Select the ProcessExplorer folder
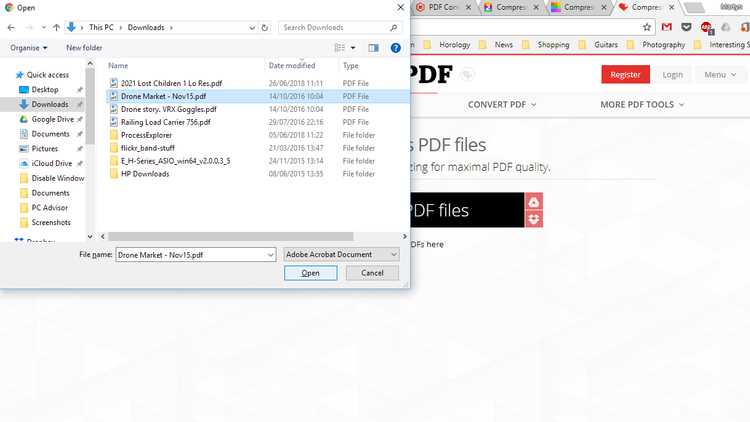Screen dimensions: 750x422 [146, 135]
